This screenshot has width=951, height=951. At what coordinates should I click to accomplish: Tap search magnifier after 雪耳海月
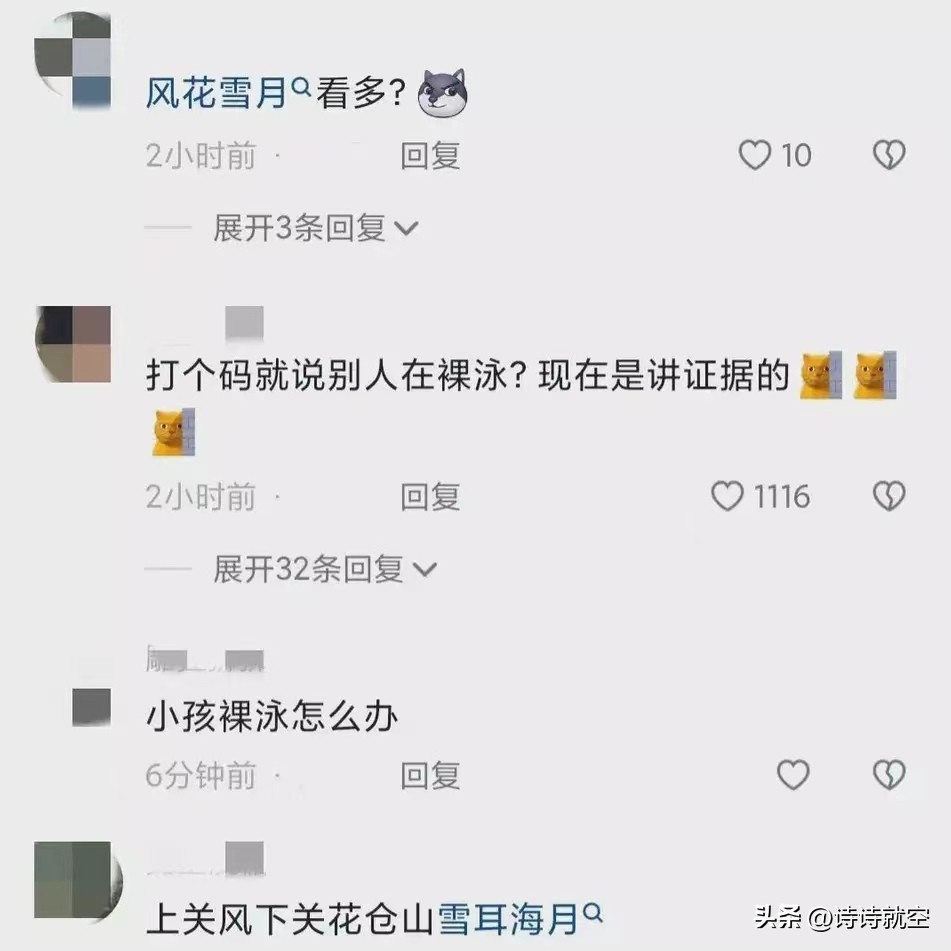593,912
